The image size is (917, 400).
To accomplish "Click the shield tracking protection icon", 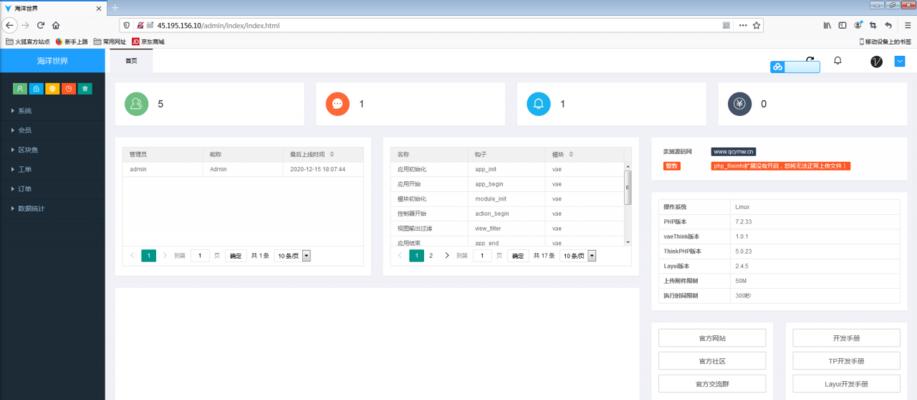I will (x=127, y=25).
